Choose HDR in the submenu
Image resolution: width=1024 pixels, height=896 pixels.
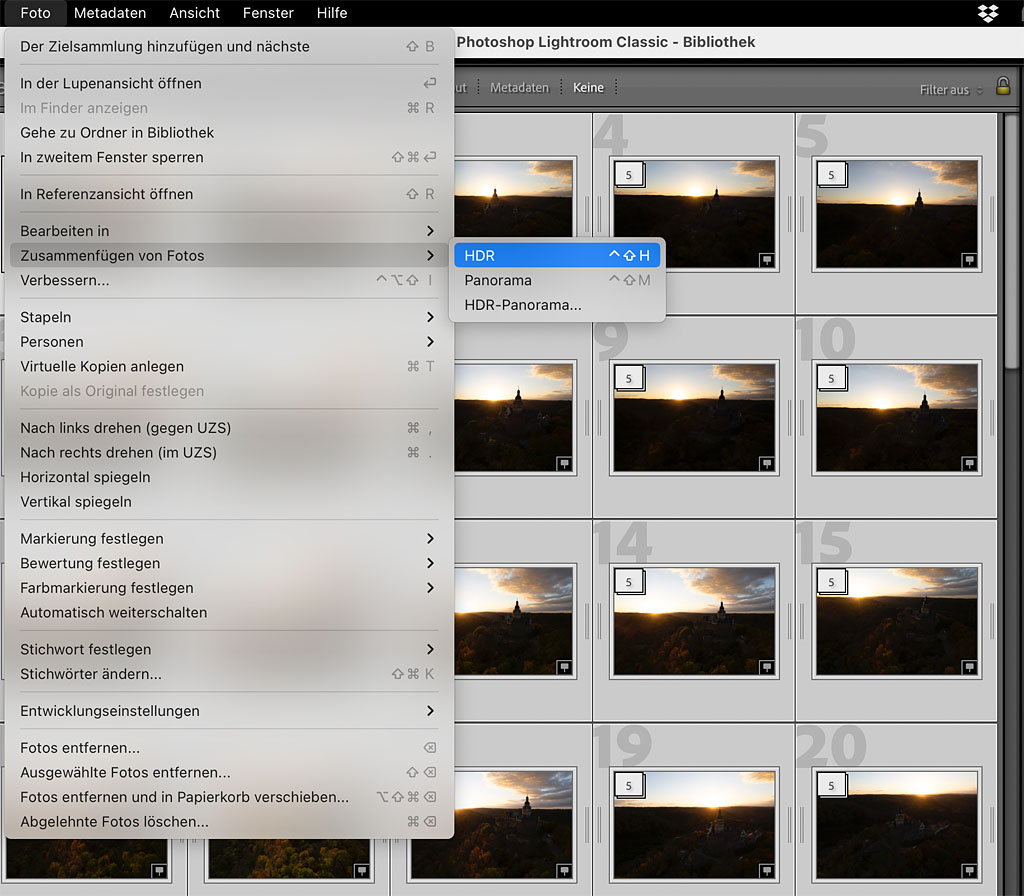556,255
